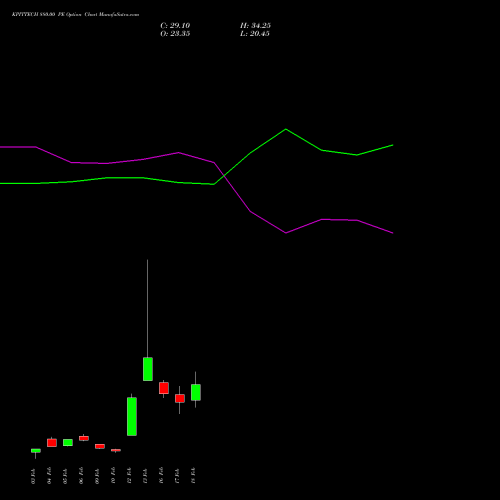Click the purple indicator line trough
The image size is (500, 500).
tap(286, 233)
